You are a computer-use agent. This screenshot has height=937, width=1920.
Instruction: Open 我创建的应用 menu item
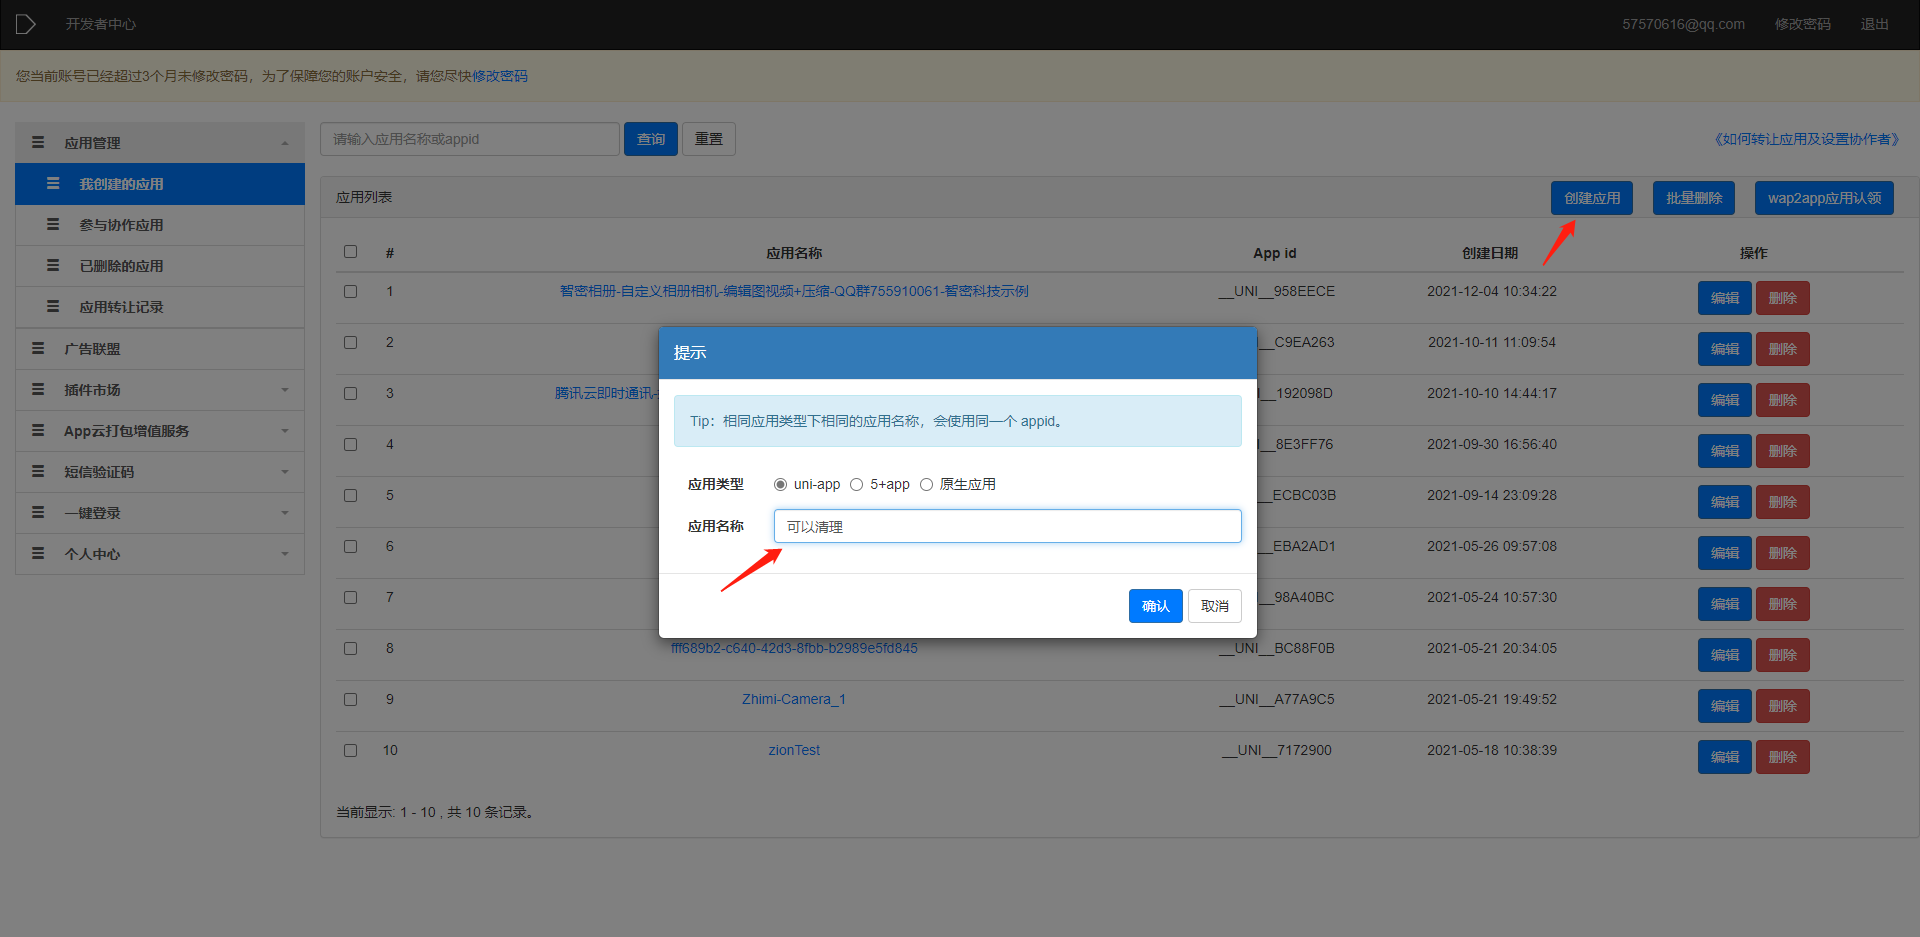click(x=160, y=184)
